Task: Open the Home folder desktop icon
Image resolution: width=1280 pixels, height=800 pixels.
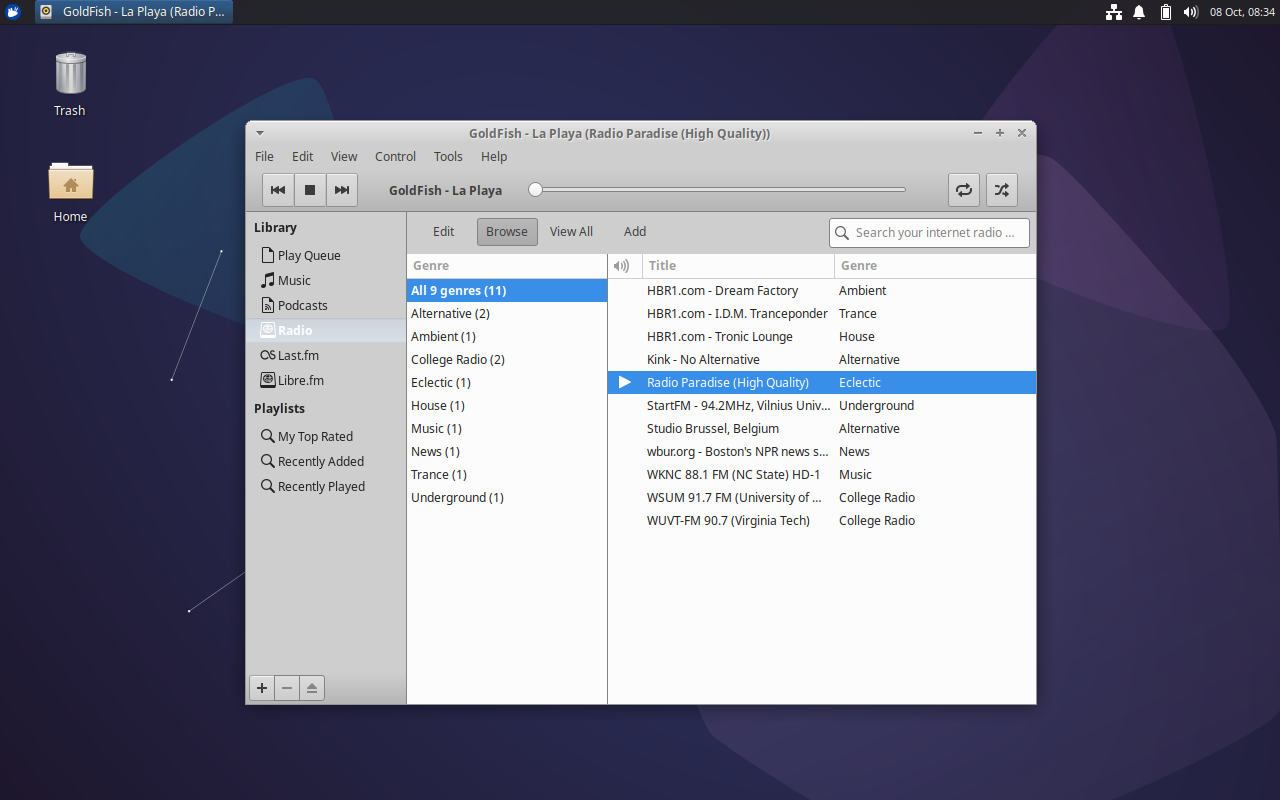Action: pos(70,190)
